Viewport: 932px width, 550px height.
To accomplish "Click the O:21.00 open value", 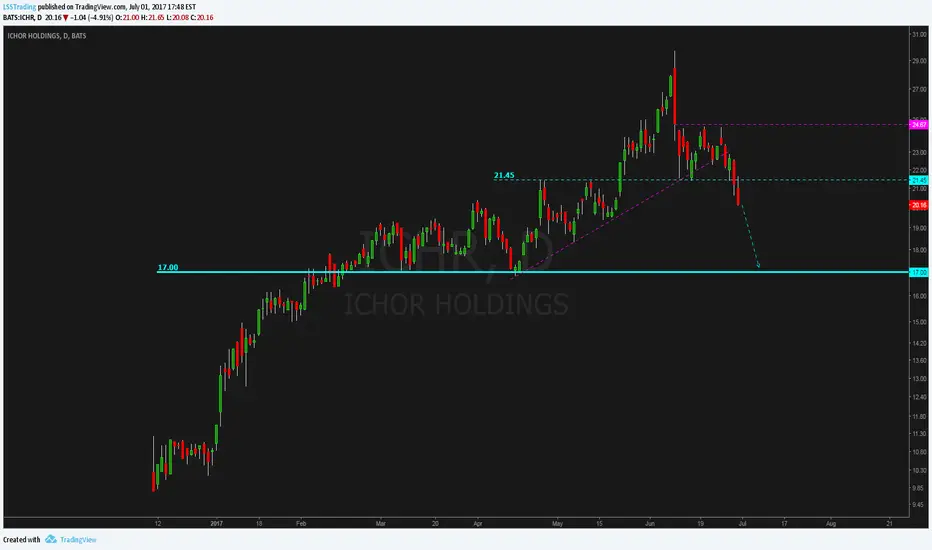I will coord(127,18).
